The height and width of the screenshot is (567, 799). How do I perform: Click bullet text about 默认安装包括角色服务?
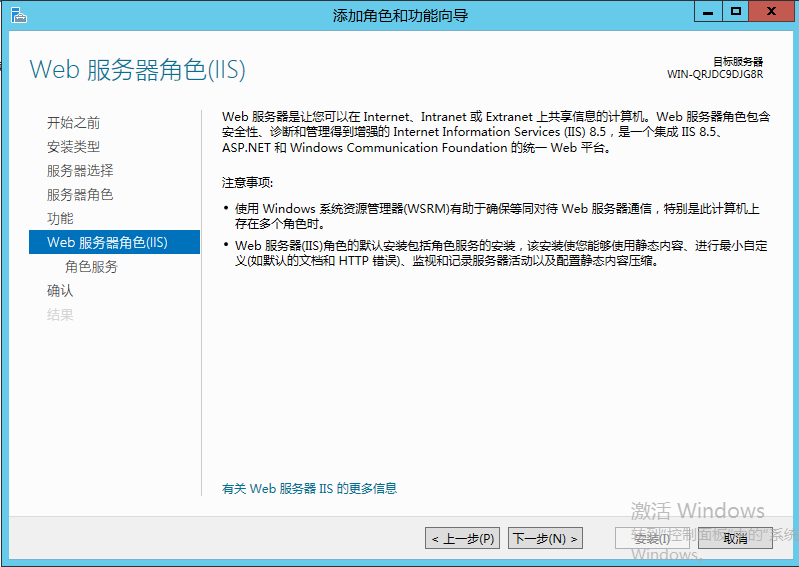pos(501,253)
